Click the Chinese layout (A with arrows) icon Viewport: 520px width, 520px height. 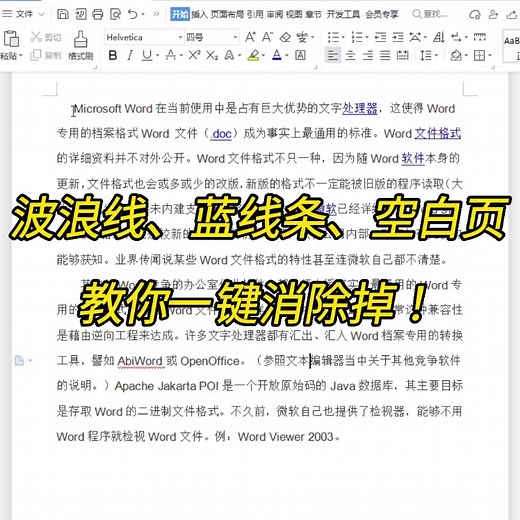(415, 37)
